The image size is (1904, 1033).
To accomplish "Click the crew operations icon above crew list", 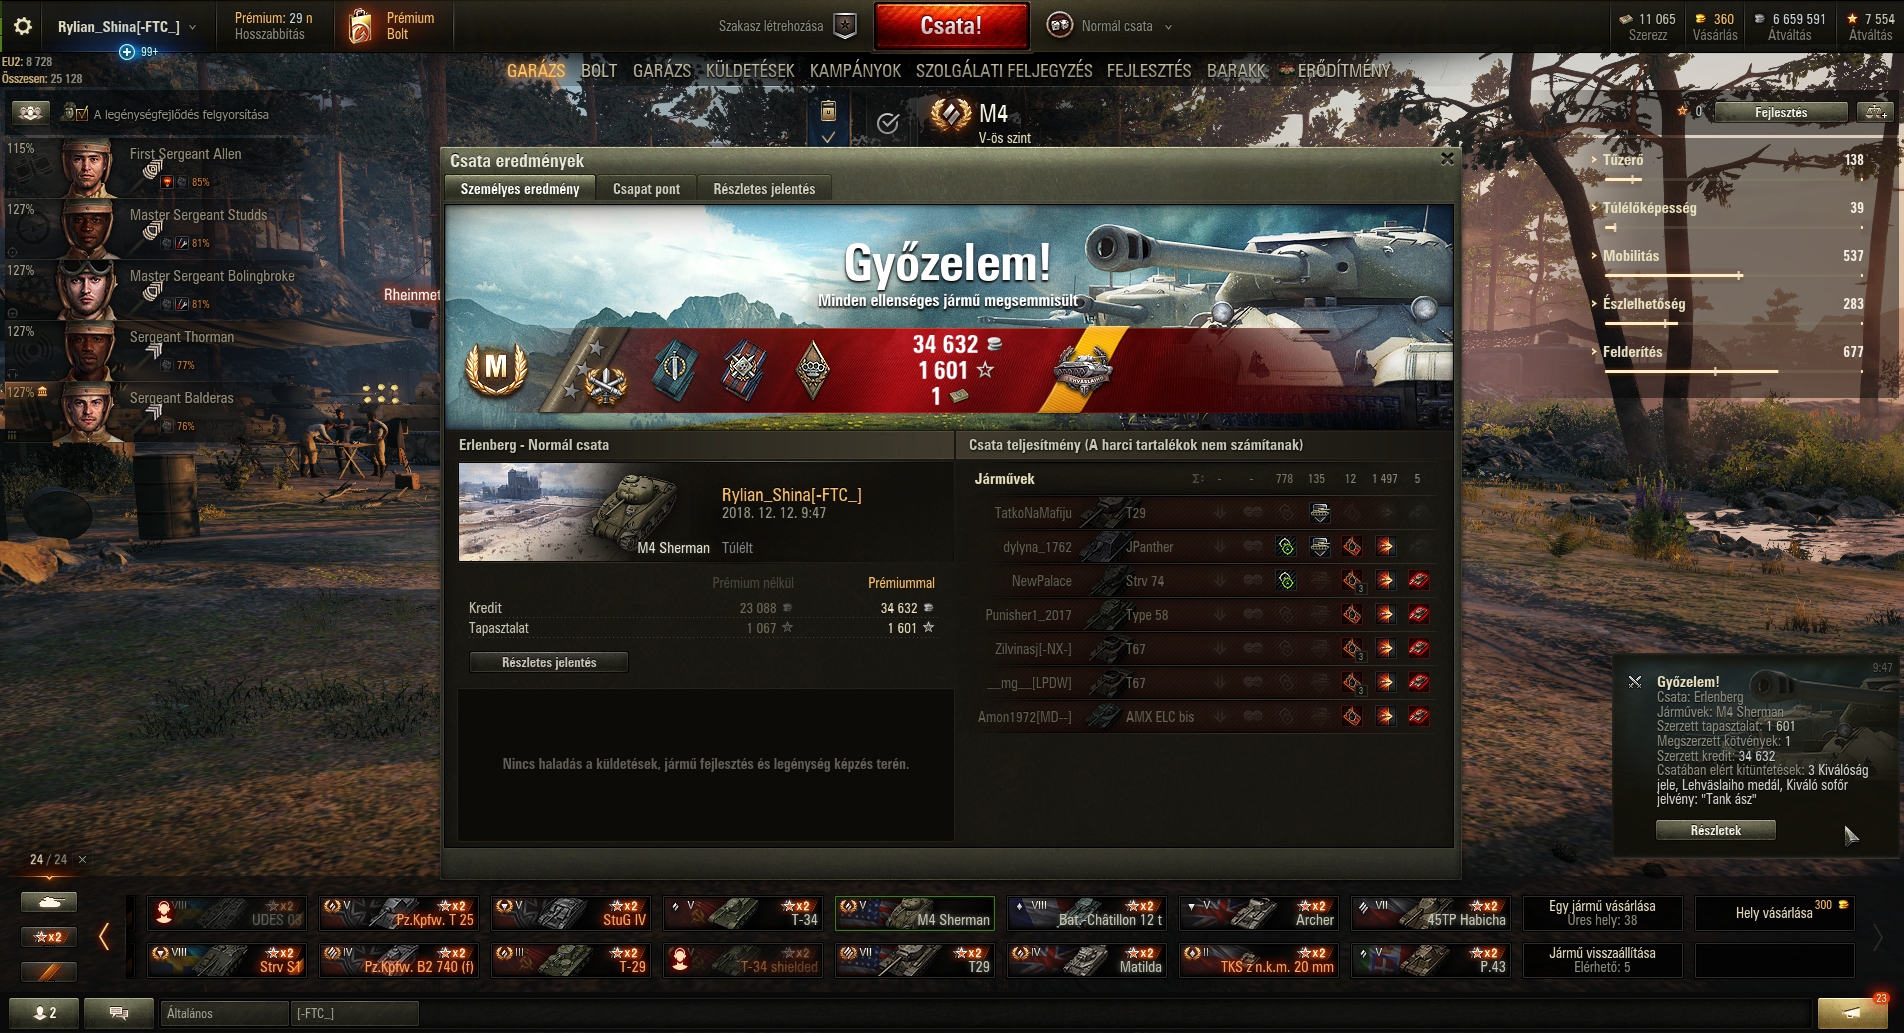I will 30,113.
